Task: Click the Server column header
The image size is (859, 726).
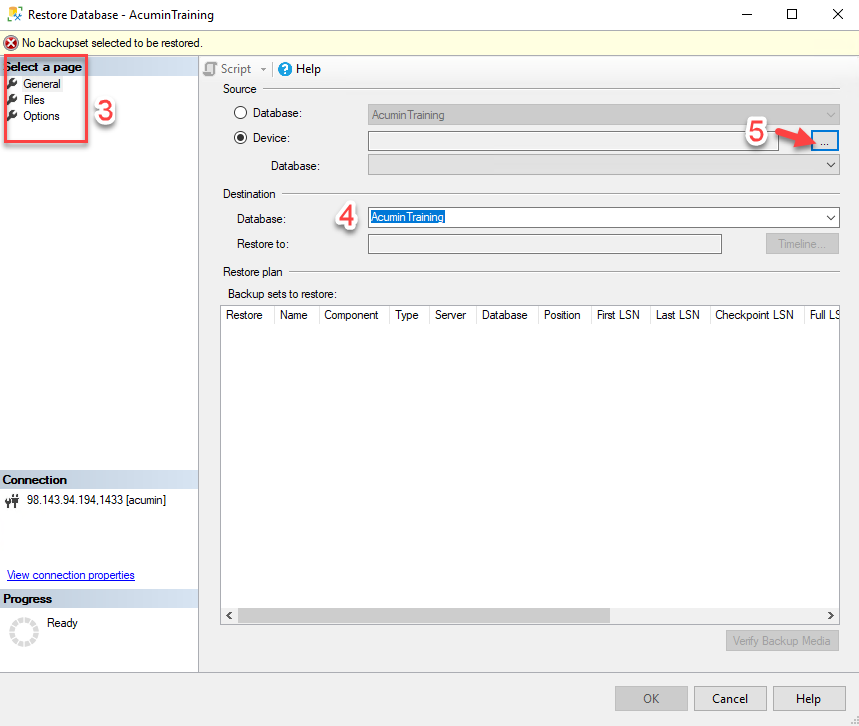Action: (x=453, y=315)
